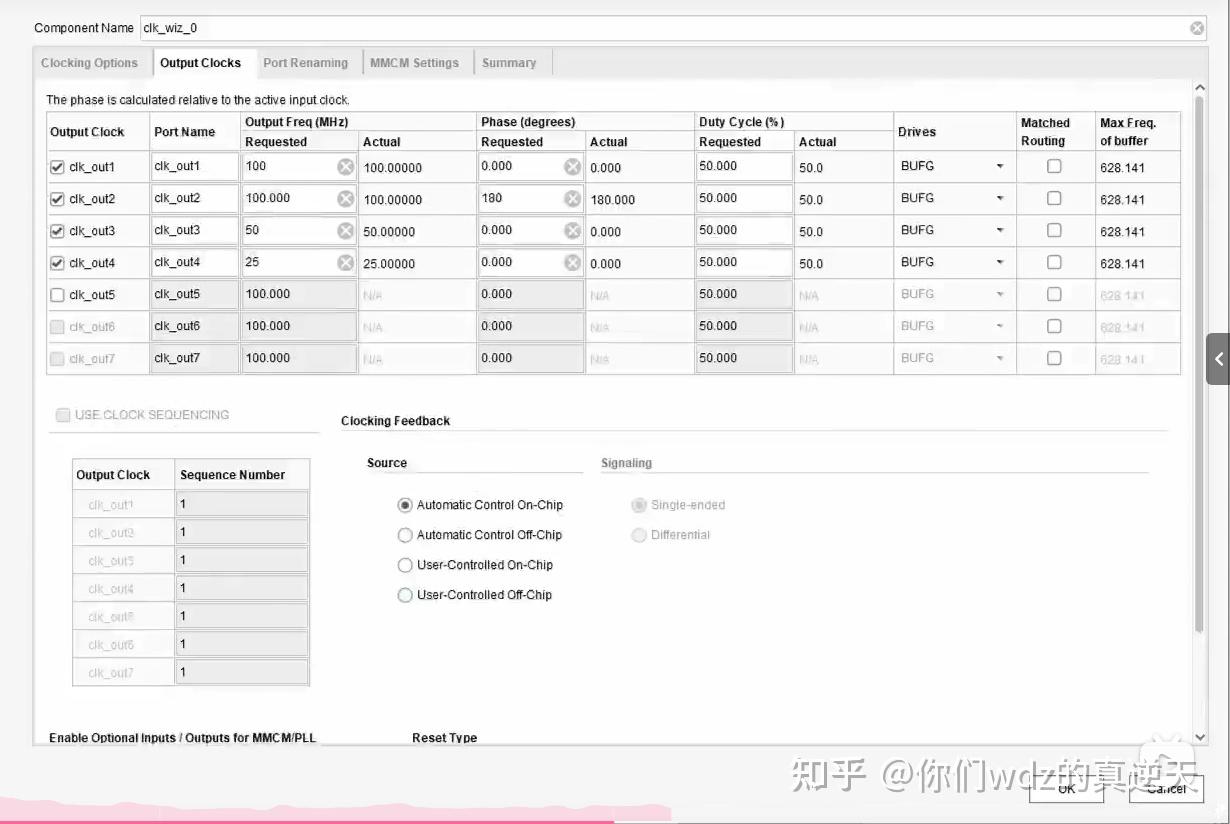Clear the clk_out1 requested phase value

click(x=571, y=167)
